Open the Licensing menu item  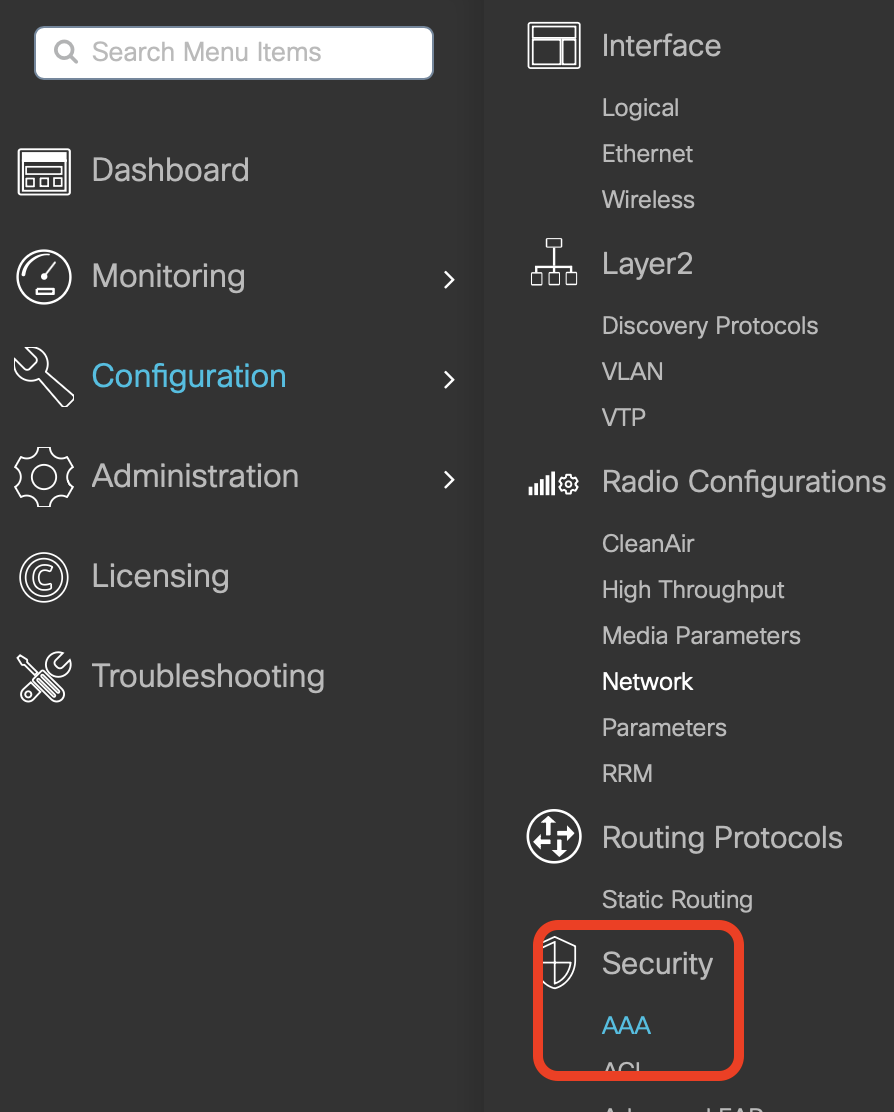pyautogui.click(x=160, y=576)
